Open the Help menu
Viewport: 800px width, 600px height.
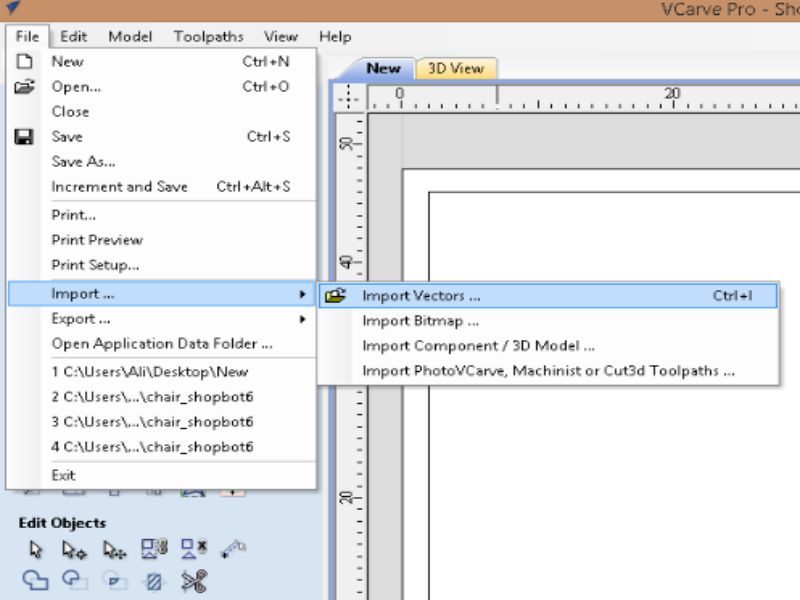point(335,37)
